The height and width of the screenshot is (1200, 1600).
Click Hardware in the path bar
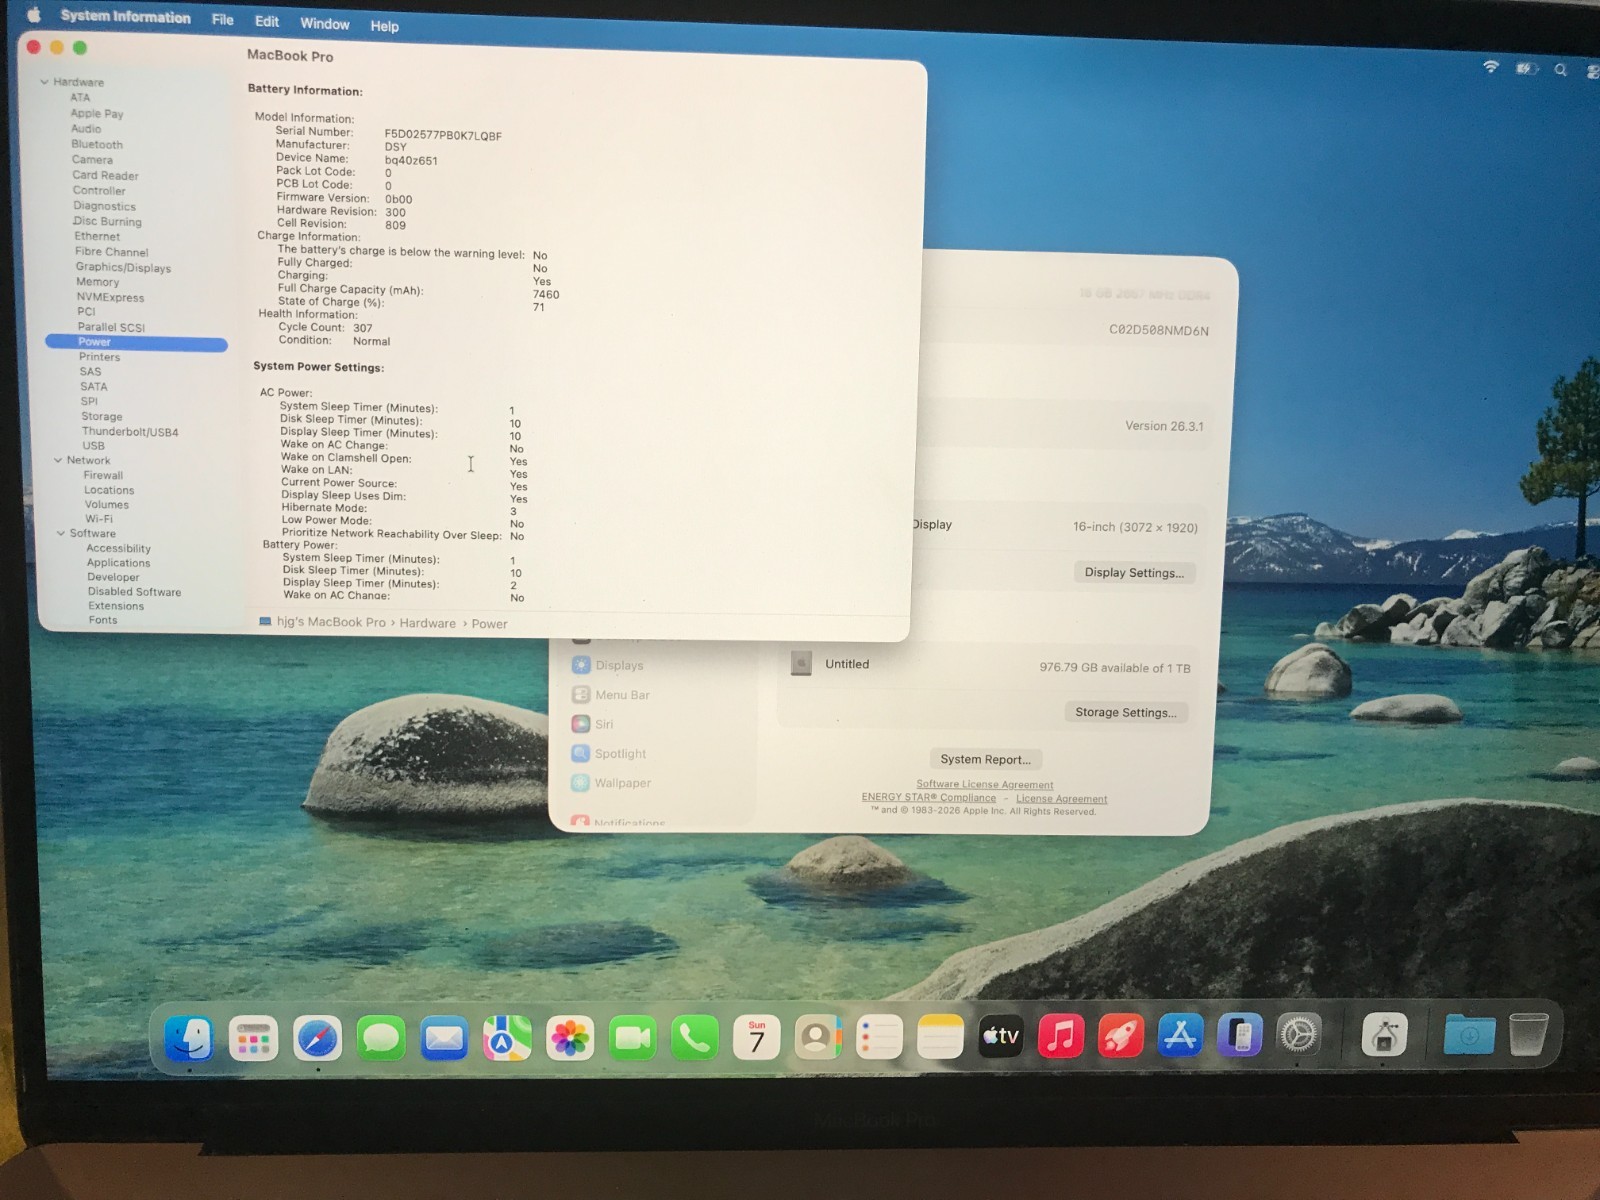427,623
